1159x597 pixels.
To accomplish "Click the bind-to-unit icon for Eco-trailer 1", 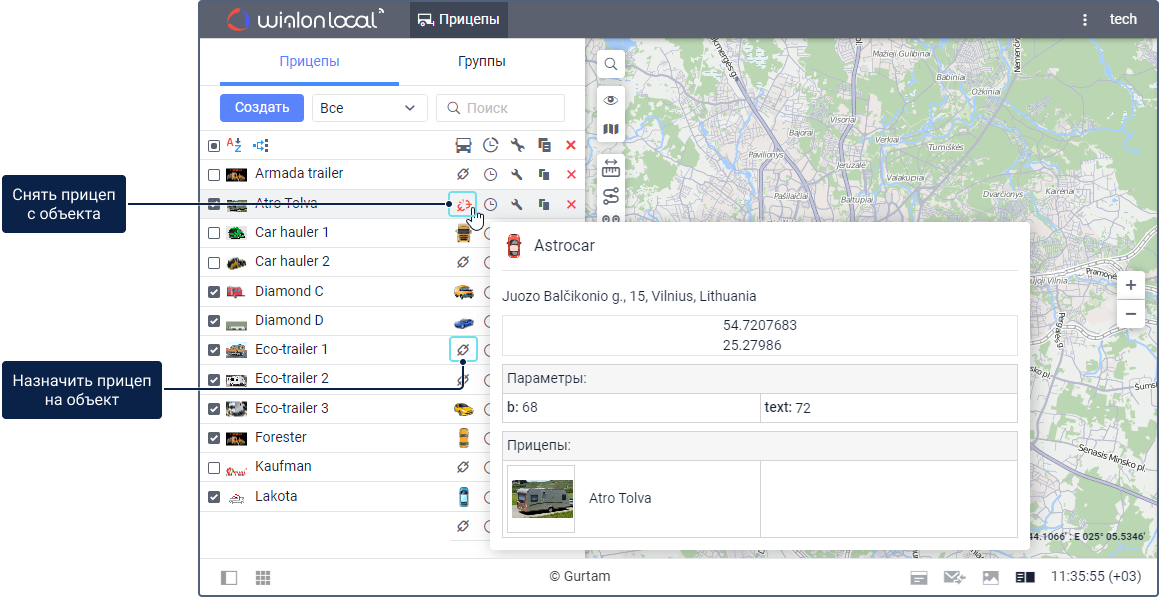I will [x=462, y=350].
